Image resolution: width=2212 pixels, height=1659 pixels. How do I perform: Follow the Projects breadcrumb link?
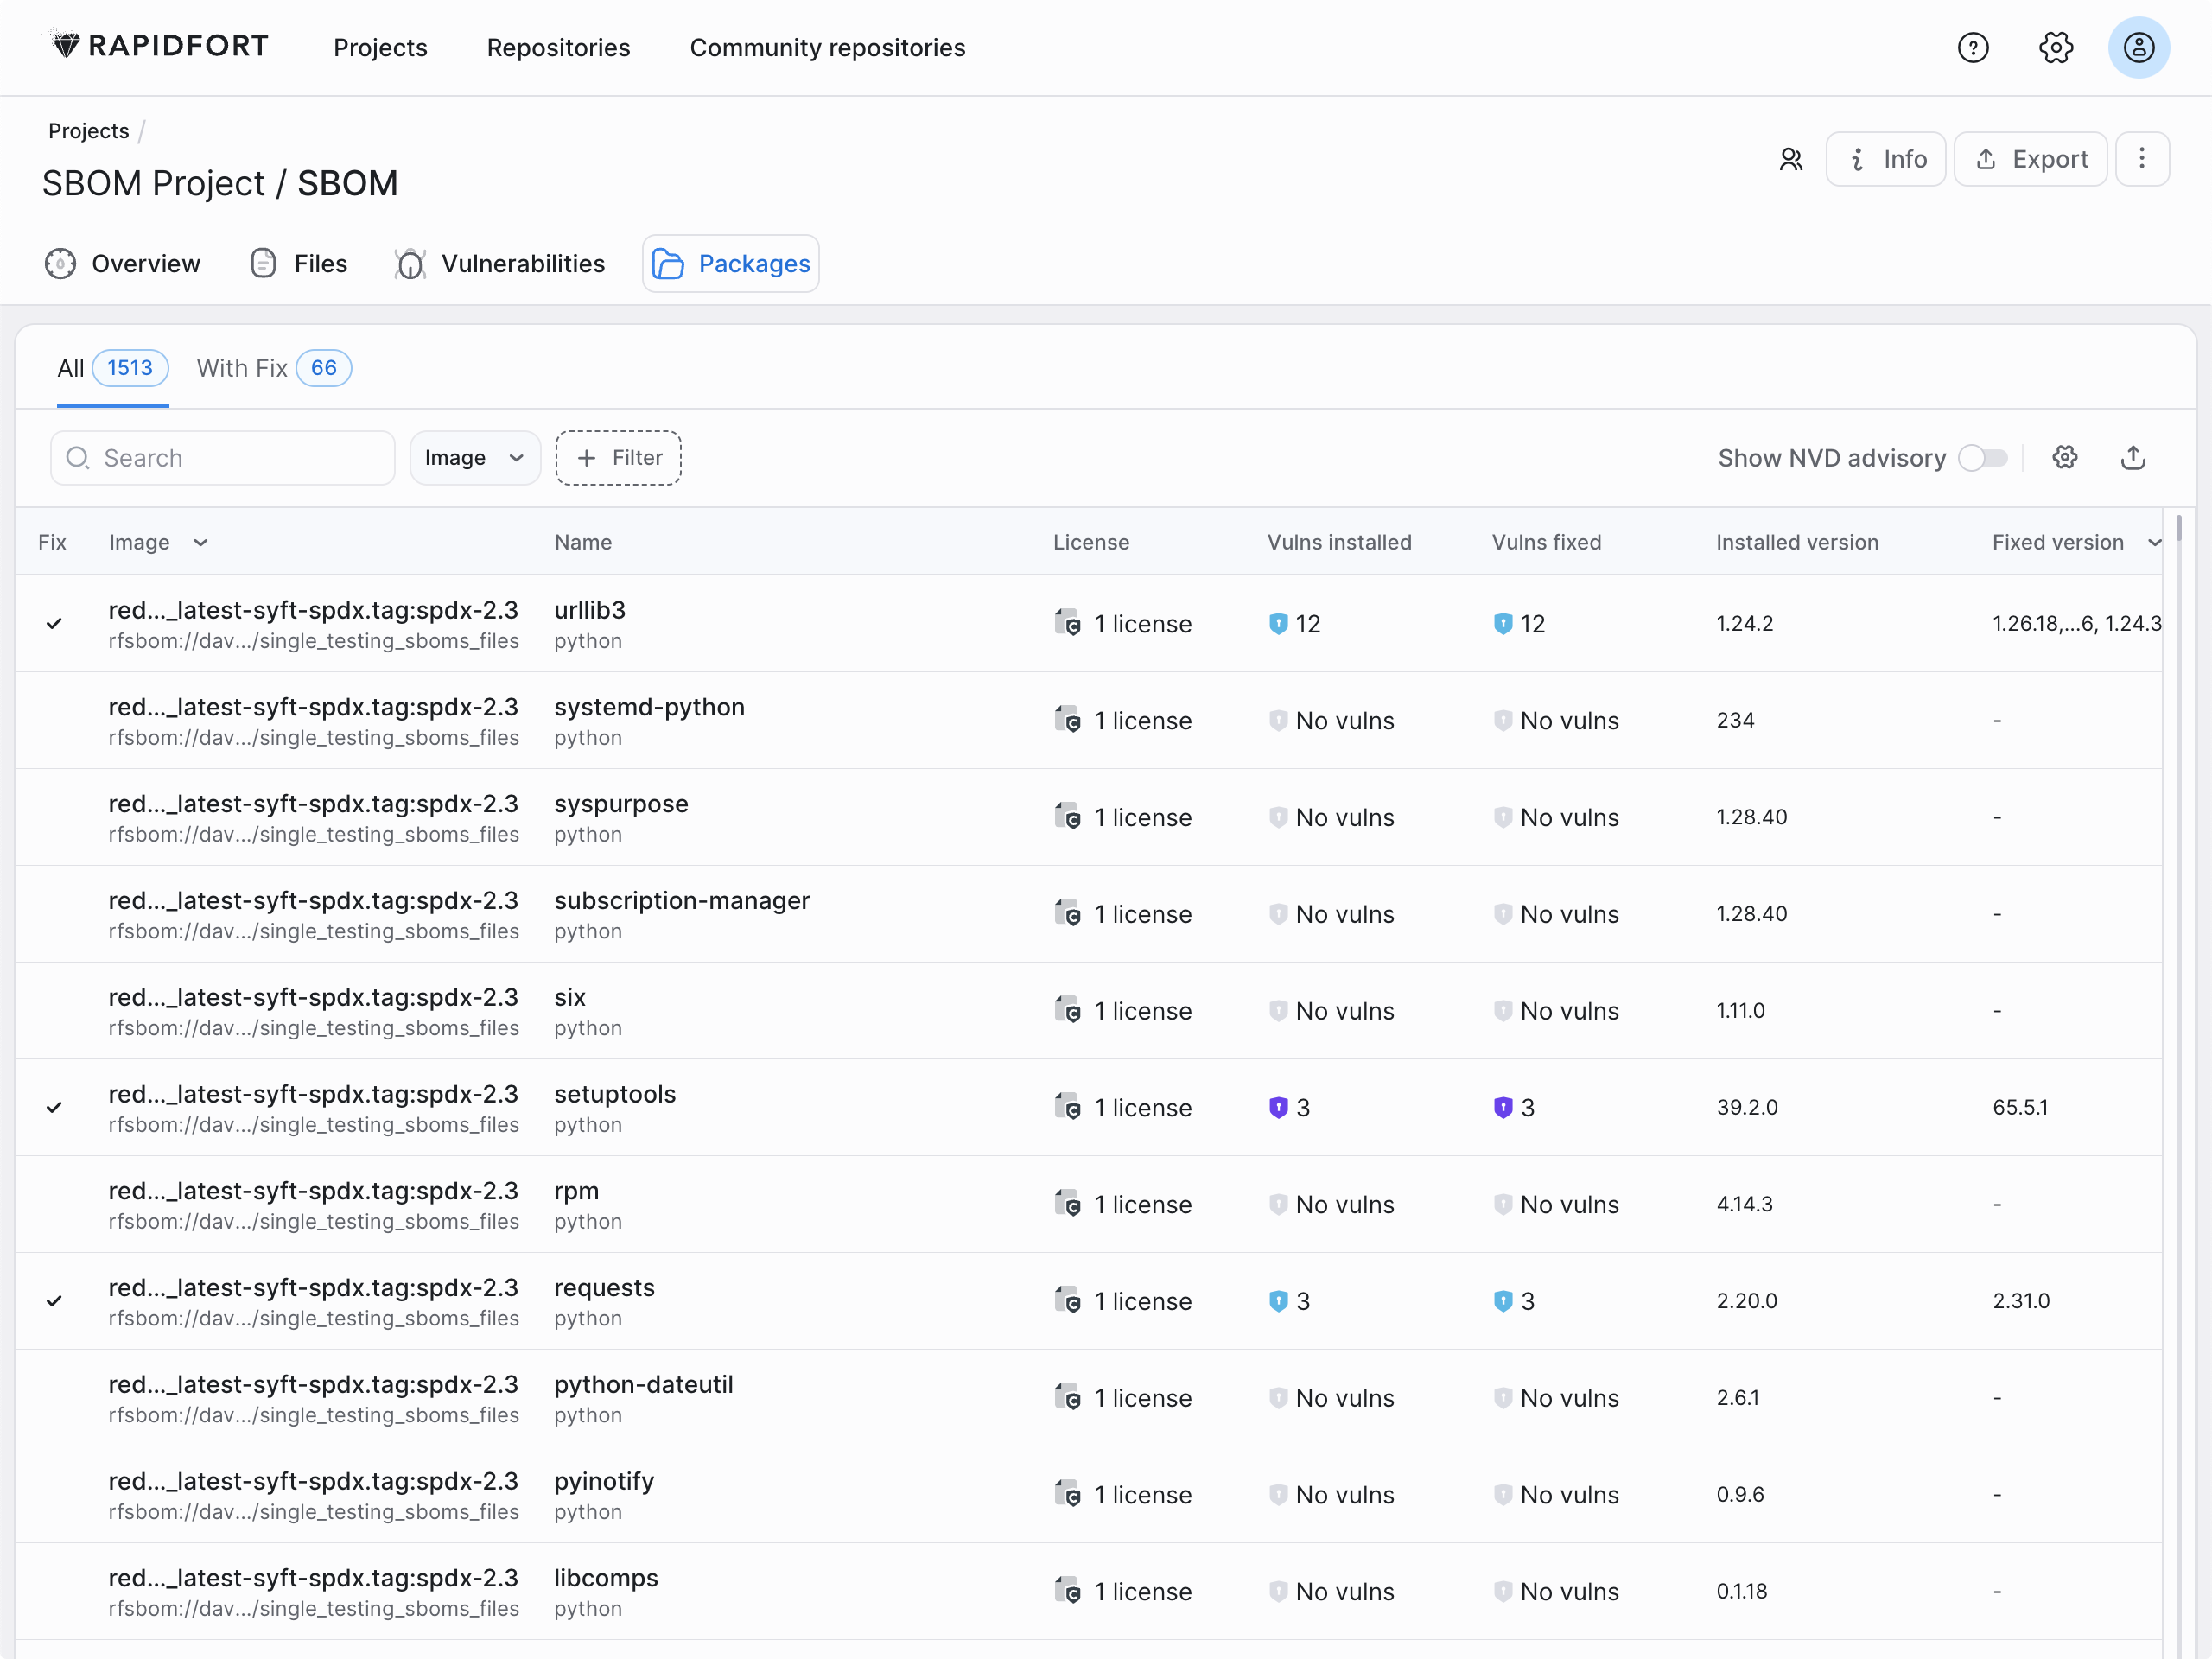click(88, 131)
